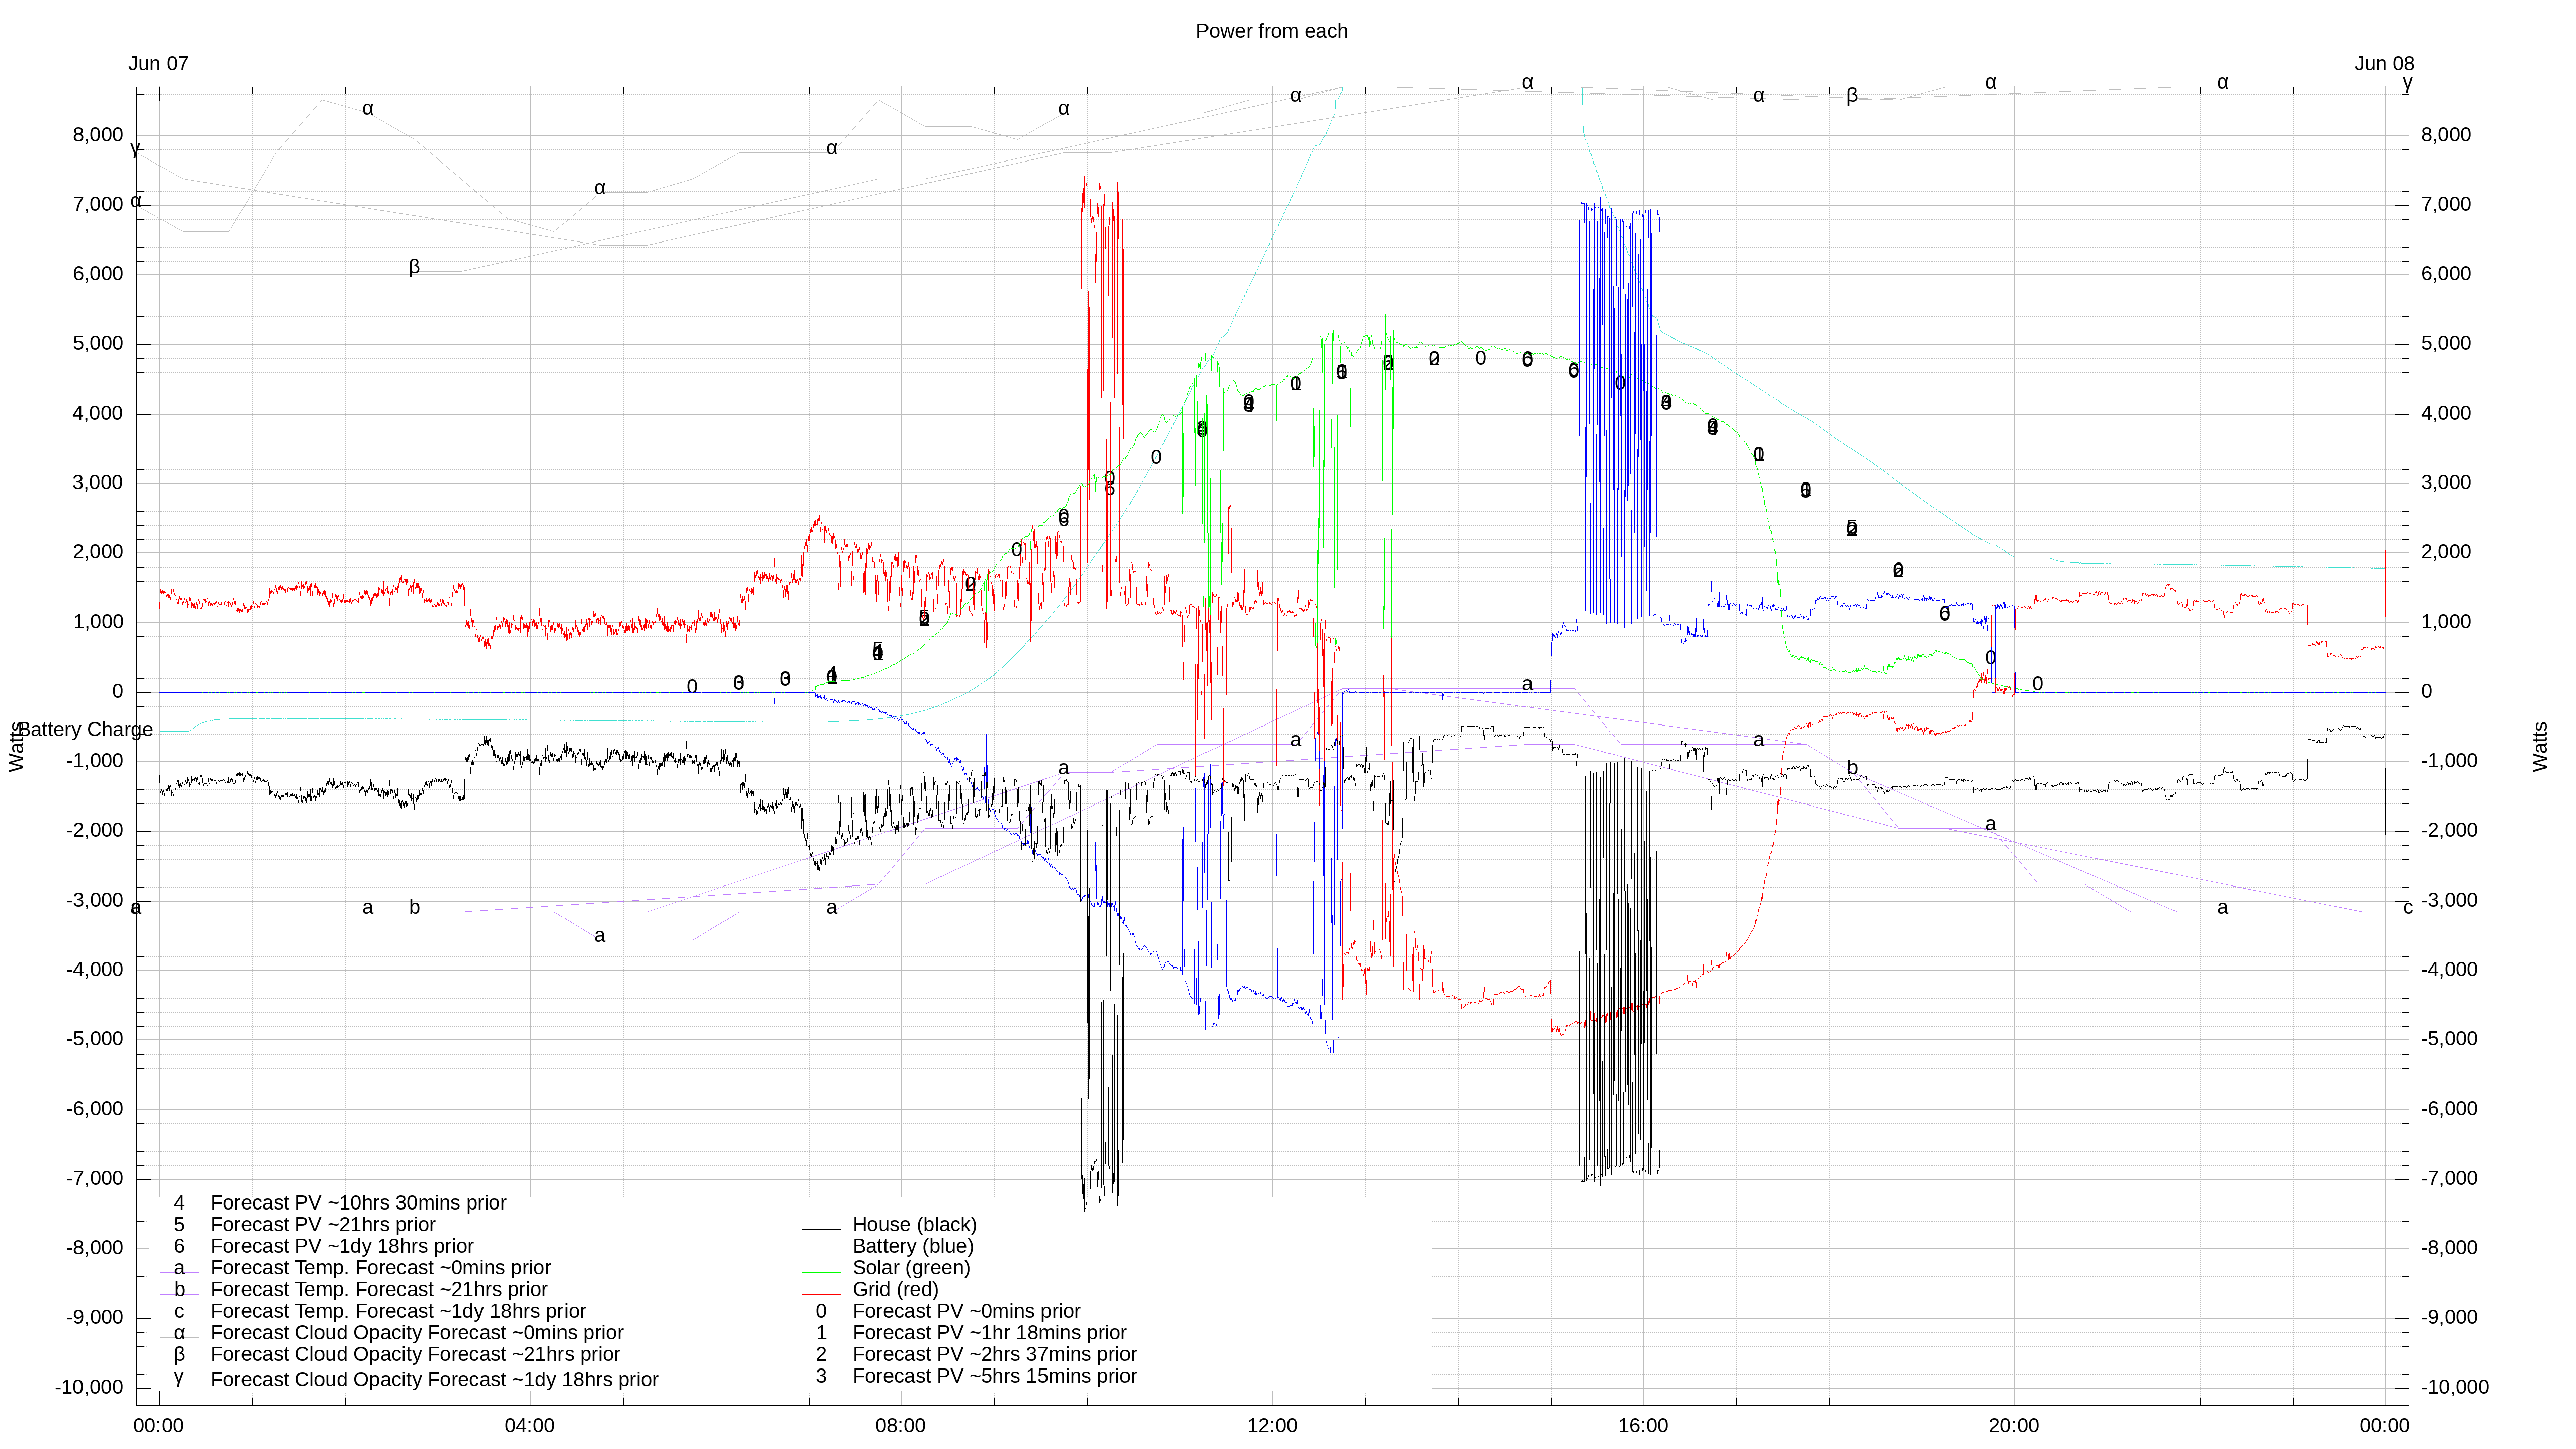
Task: Click the blue Battery legend line sample
Action: click(x=821, y=1251)
